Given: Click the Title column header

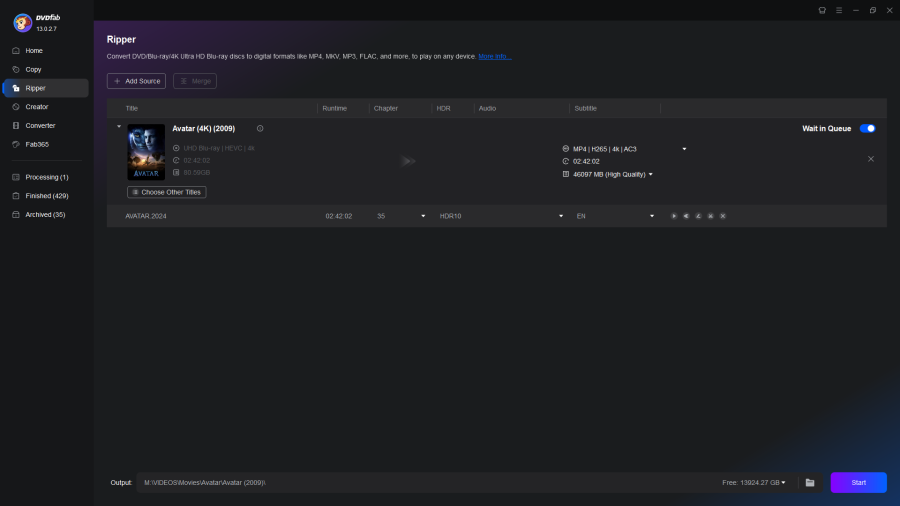Looking at the screenshot, I should (131, 108).
